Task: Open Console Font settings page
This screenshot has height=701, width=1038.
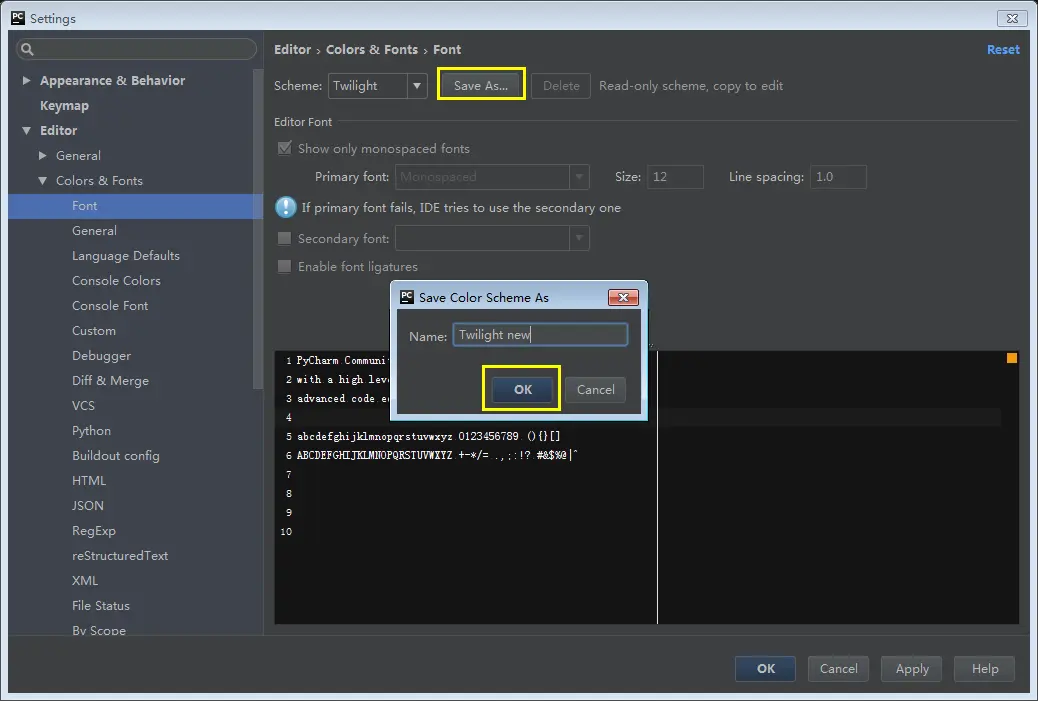Action: coord(110,306)
